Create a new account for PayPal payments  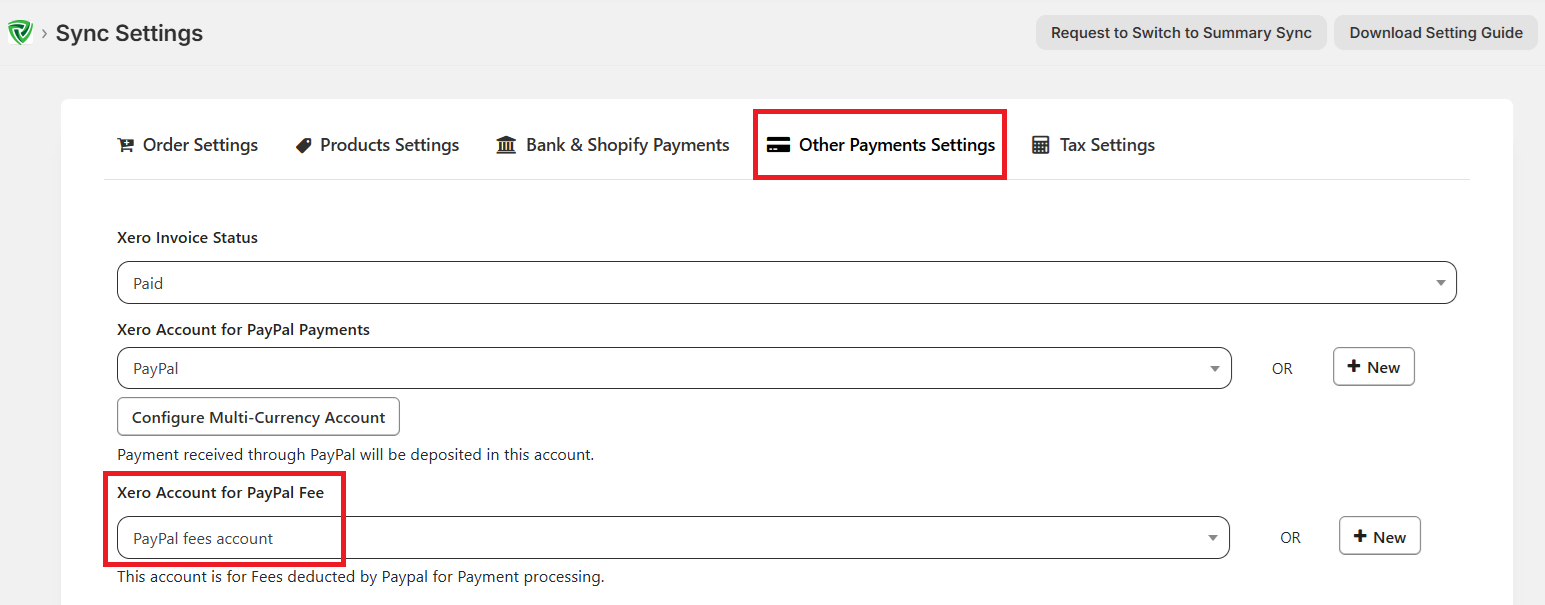[1373, 366]
